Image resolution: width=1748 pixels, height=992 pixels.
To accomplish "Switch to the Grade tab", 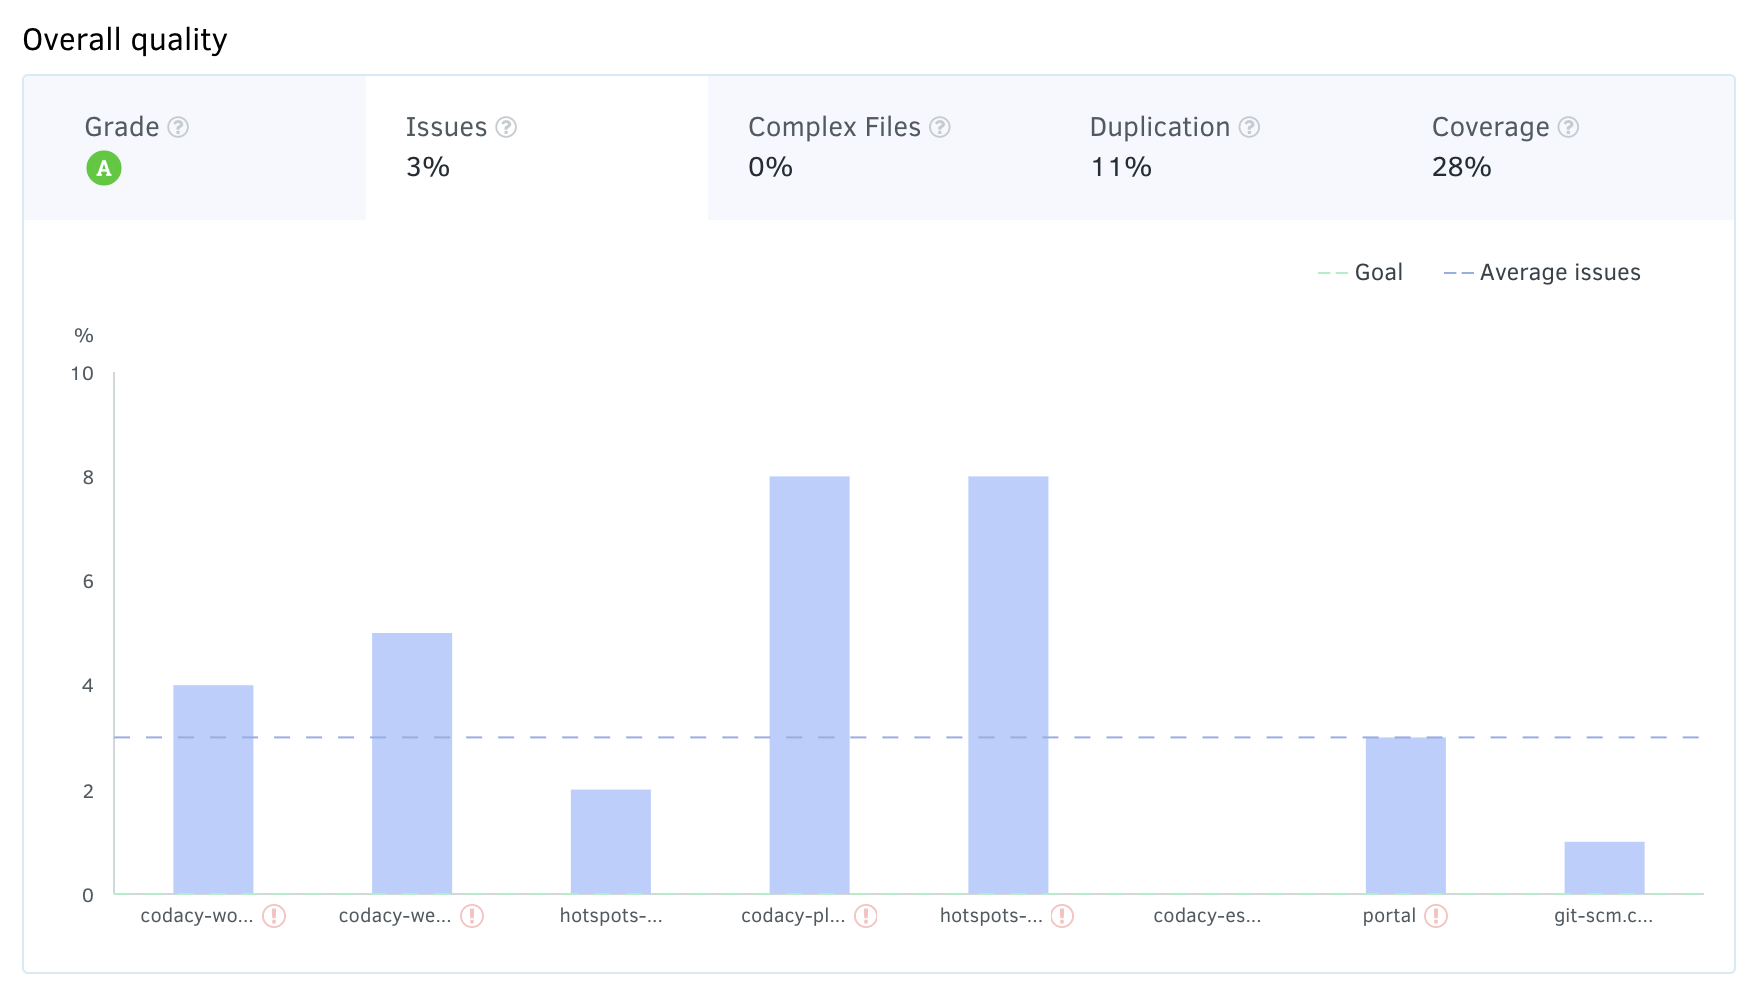I will [x=195, y=147].
